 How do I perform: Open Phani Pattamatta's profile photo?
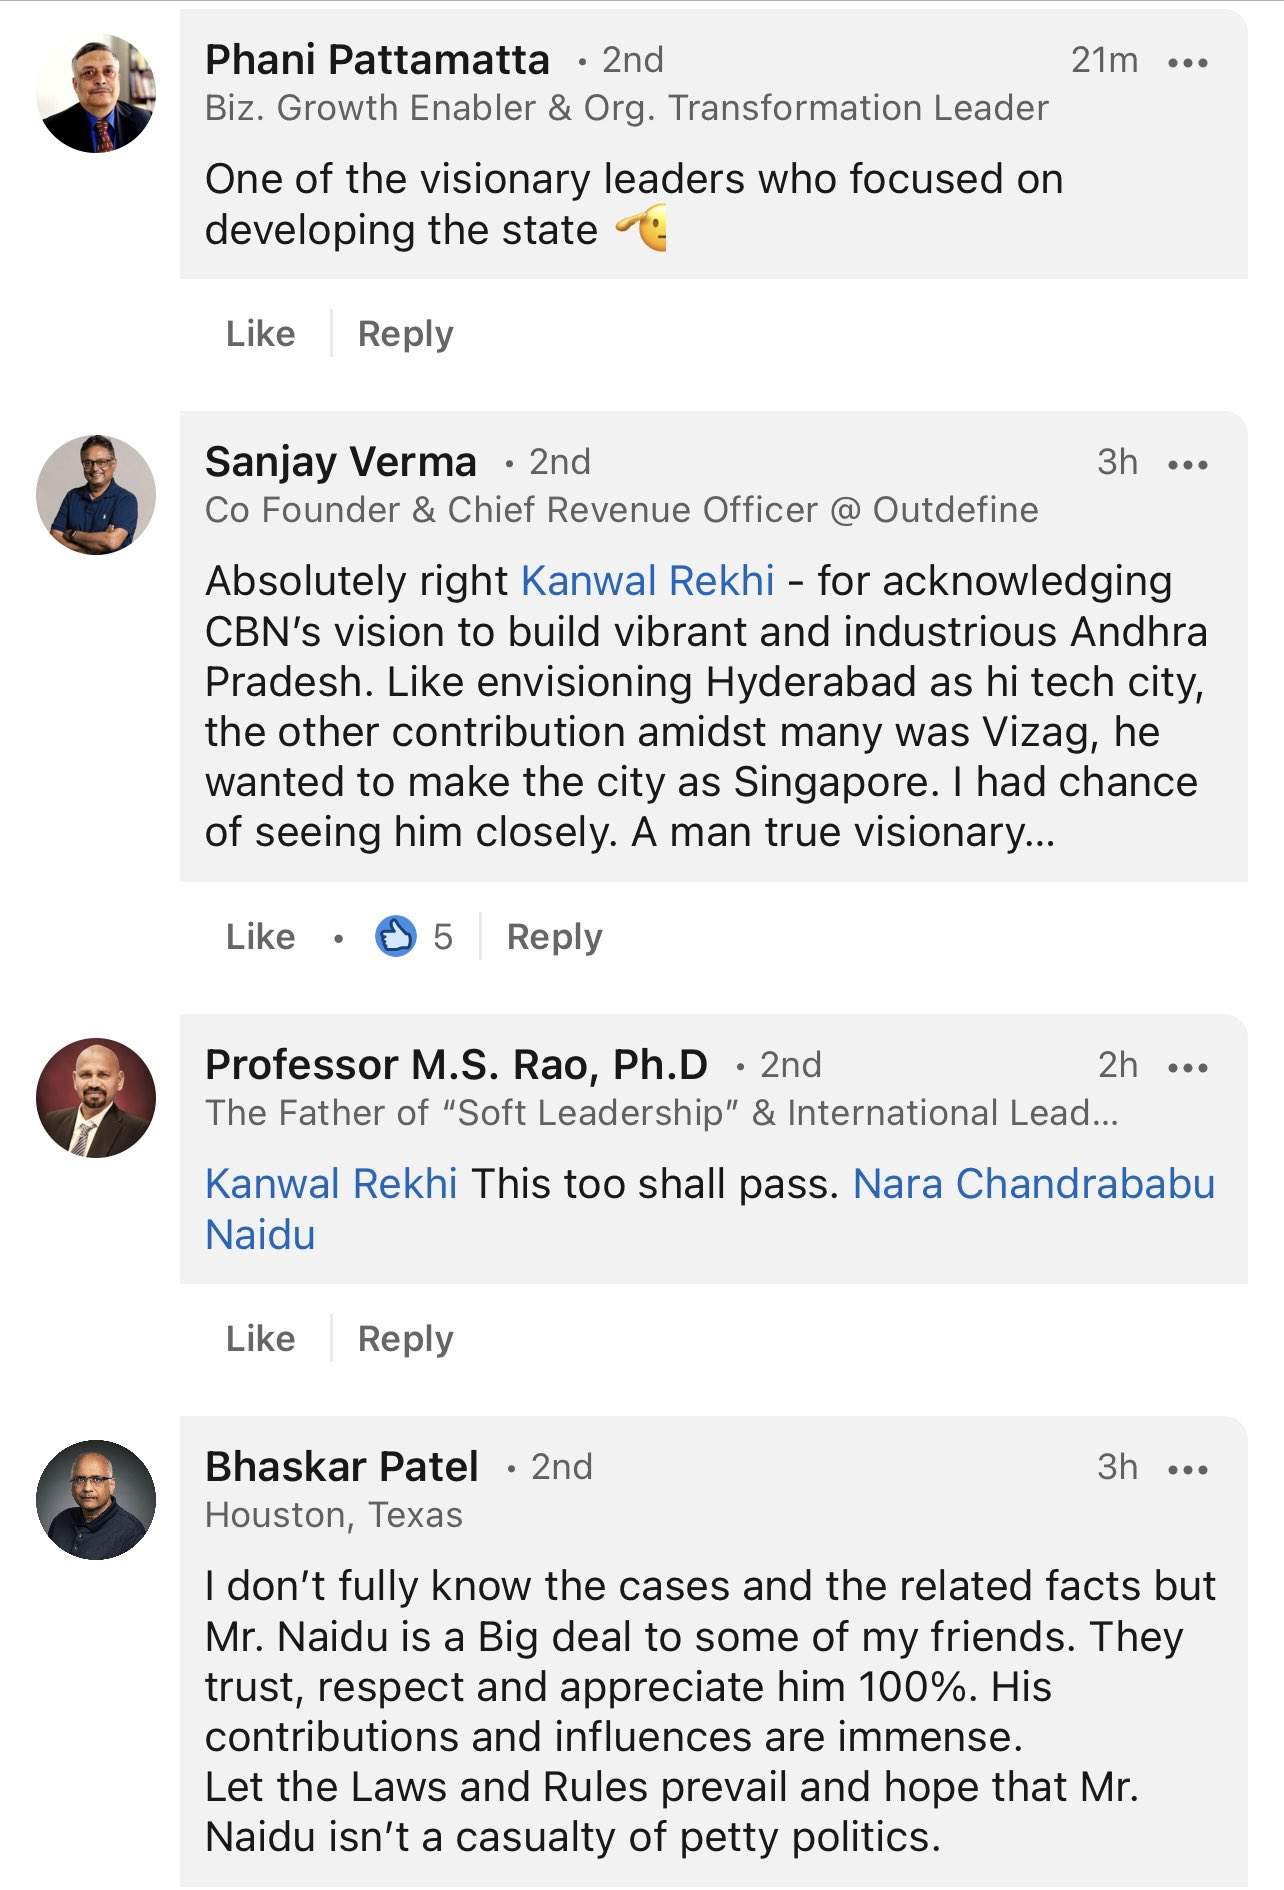(96, 94)
